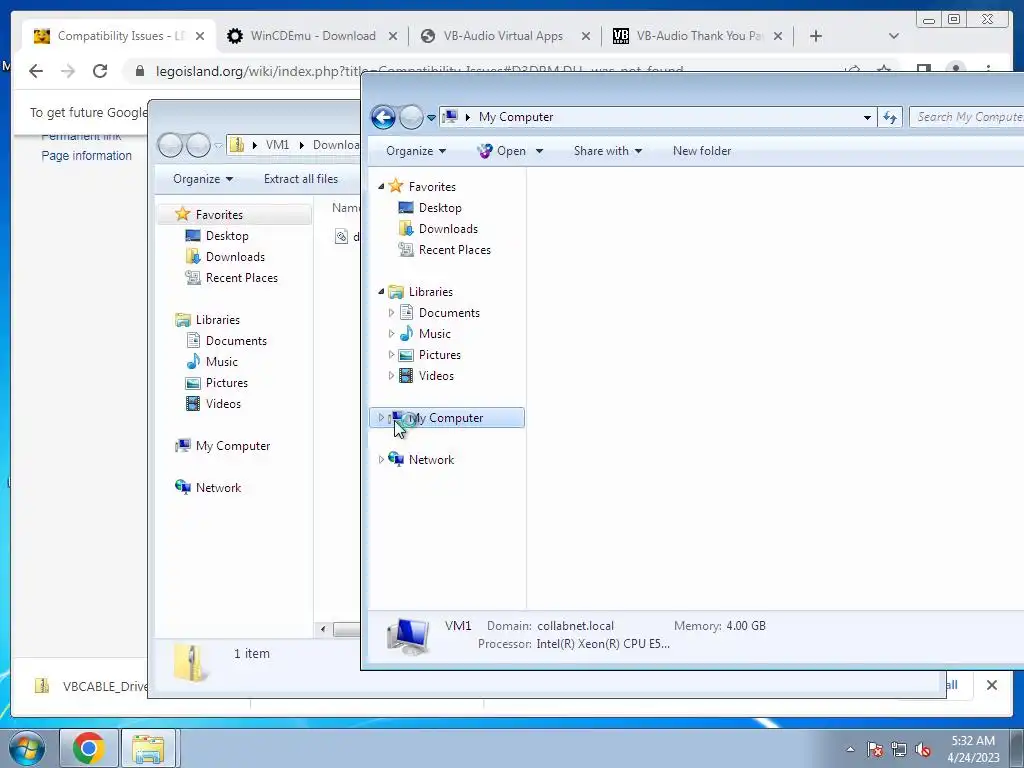Open the Share with menu
The image size is (1024, 768).
pos(607,151)
